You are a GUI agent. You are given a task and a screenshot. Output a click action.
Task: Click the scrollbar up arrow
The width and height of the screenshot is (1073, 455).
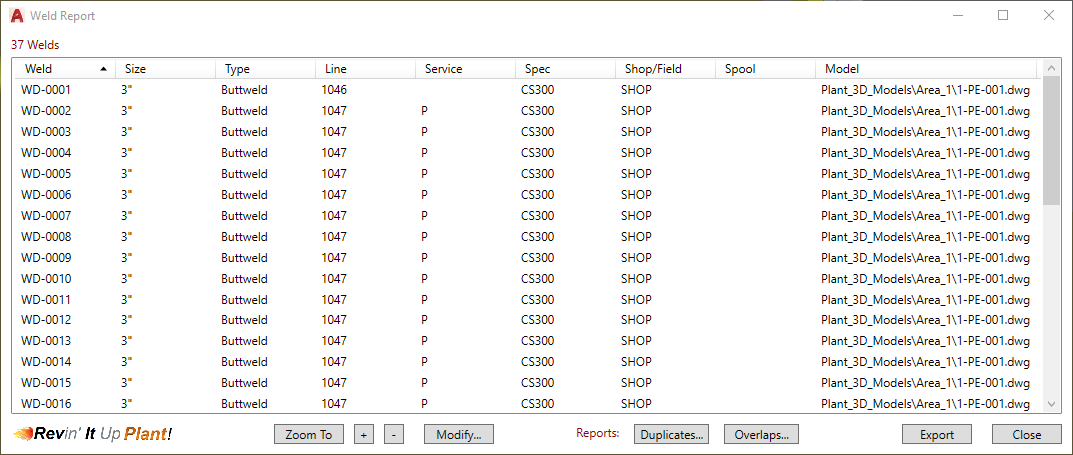point(1051,69)
